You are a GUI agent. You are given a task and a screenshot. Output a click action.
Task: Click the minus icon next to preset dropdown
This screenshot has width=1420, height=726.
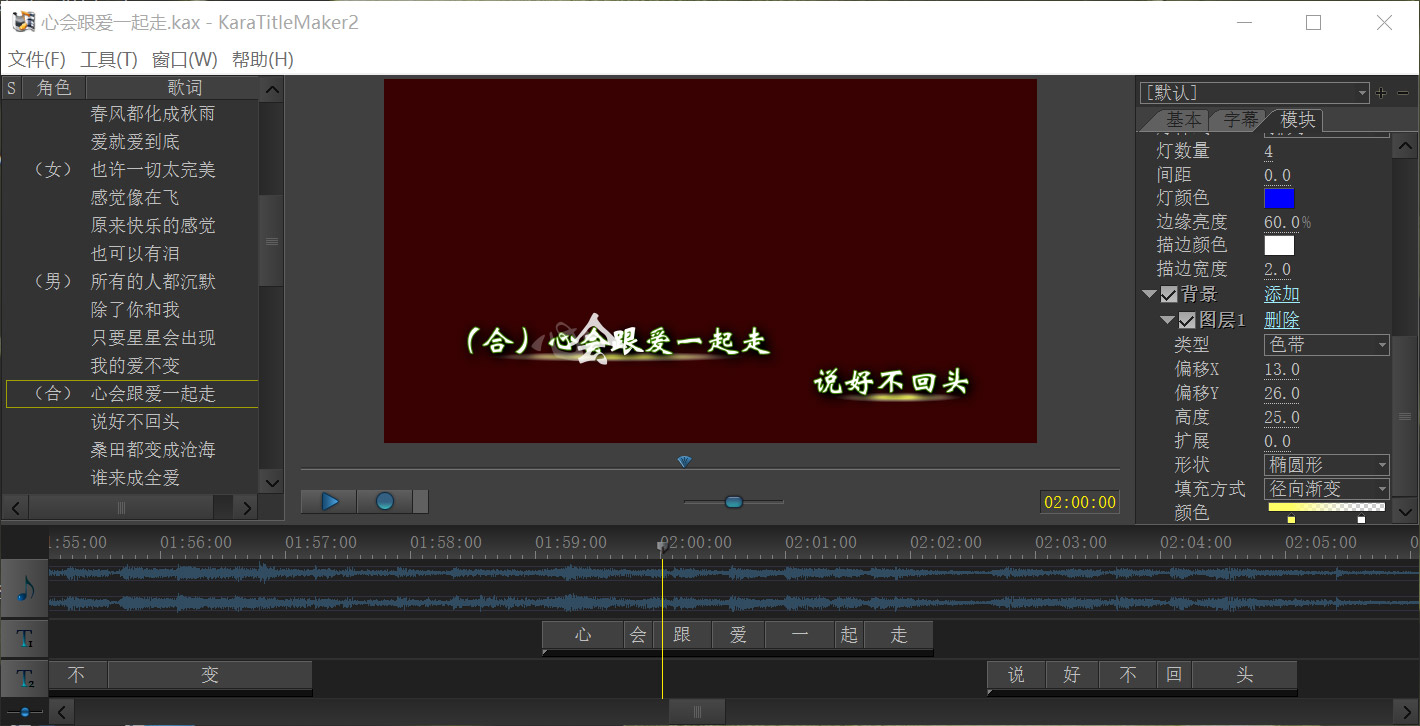pos(1404,93)
